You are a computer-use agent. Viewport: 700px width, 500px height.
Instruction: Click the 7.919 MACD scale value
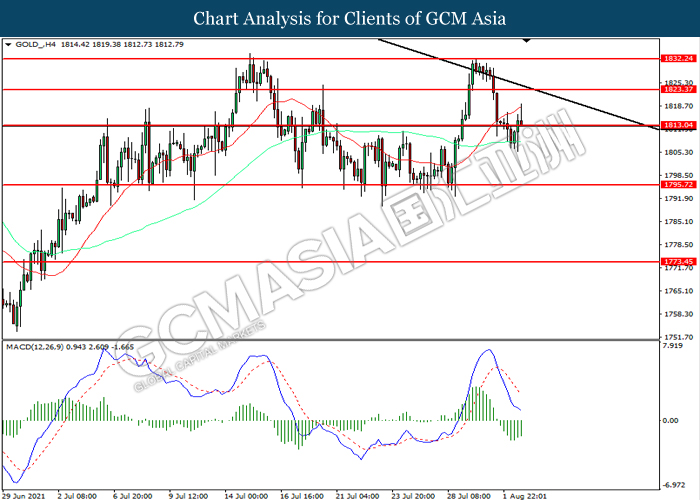[x=675, y=347]
